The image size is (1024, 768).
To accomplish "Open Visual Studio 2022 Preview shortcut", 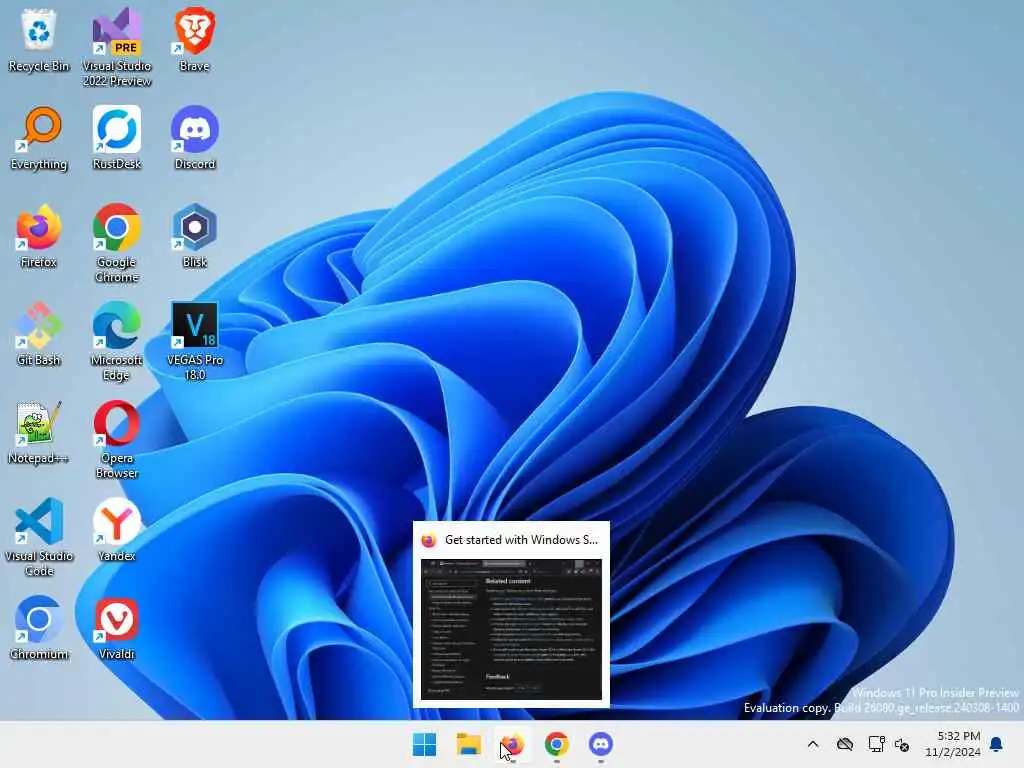I will [117, 47].
